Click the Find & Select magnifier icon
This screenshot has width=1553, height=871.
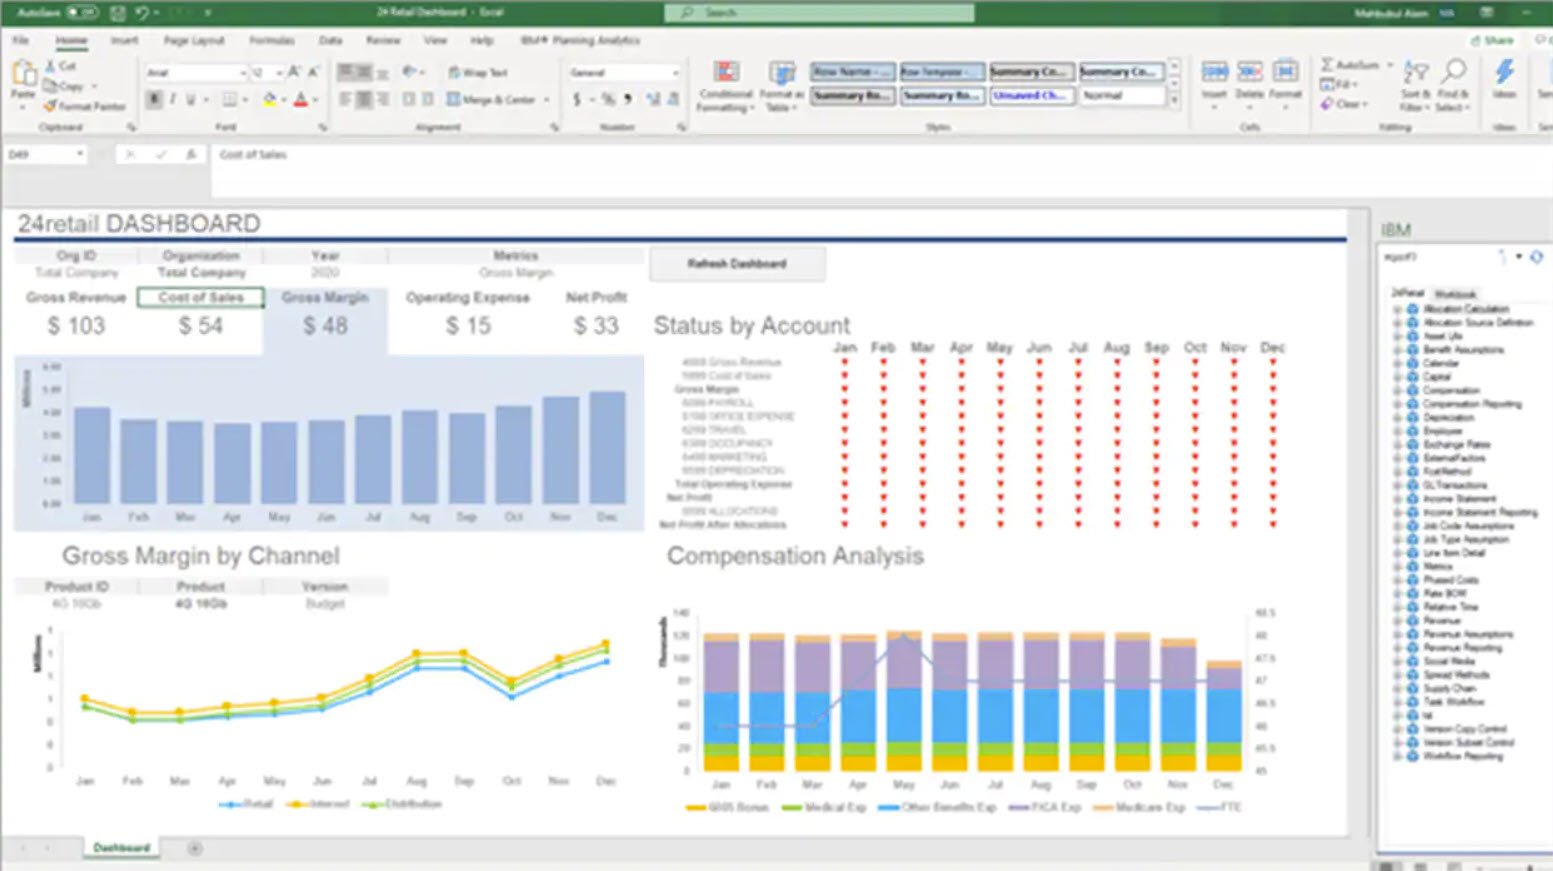click(1453, 72)
